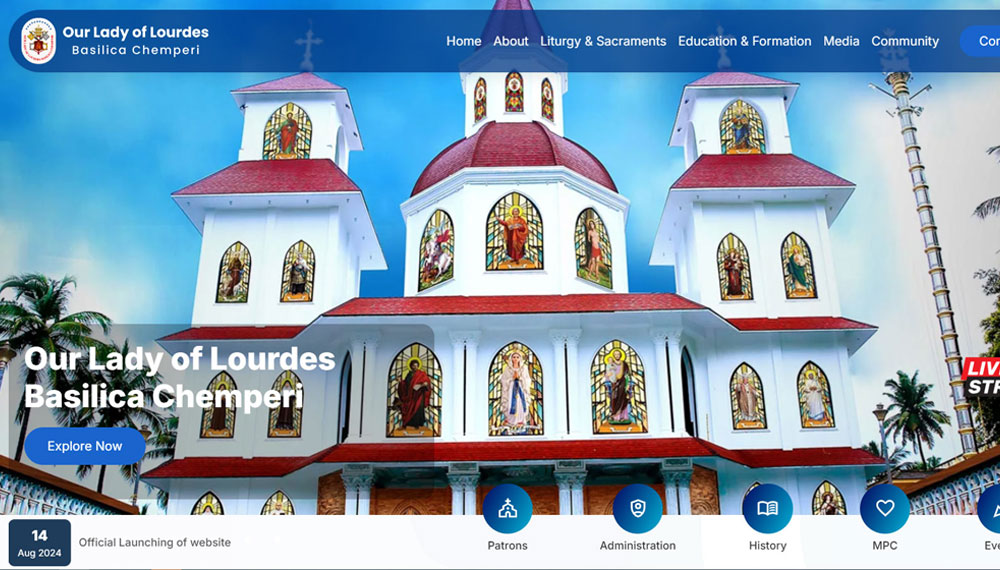Select Community in the navigation bar
The height and width of the screenshot is (570, 1000).
pyautogui.click(x=905, y=41)
